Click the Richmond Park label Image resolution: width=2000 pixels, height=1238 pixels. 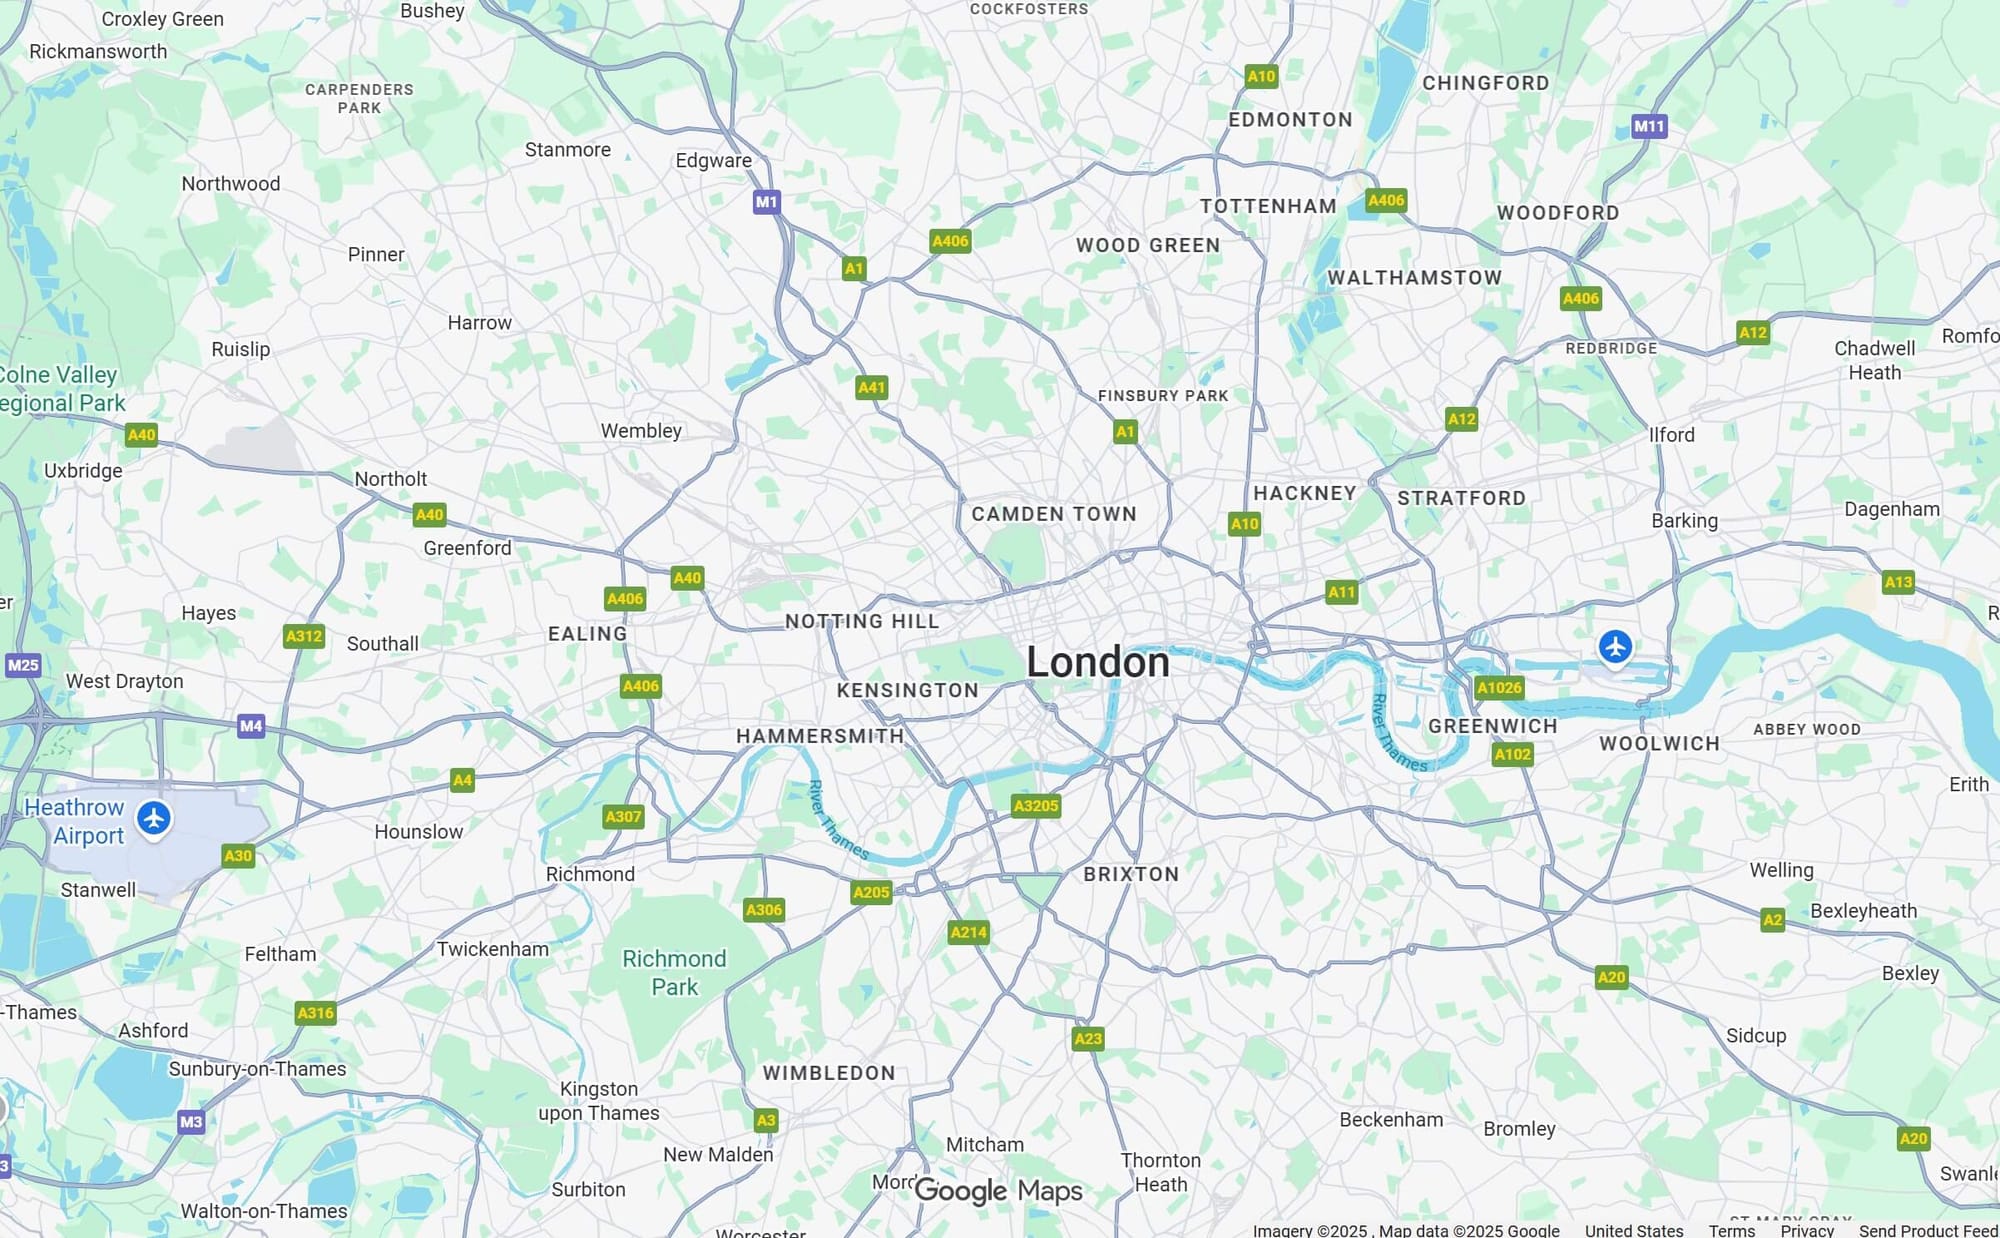(675, 973)
